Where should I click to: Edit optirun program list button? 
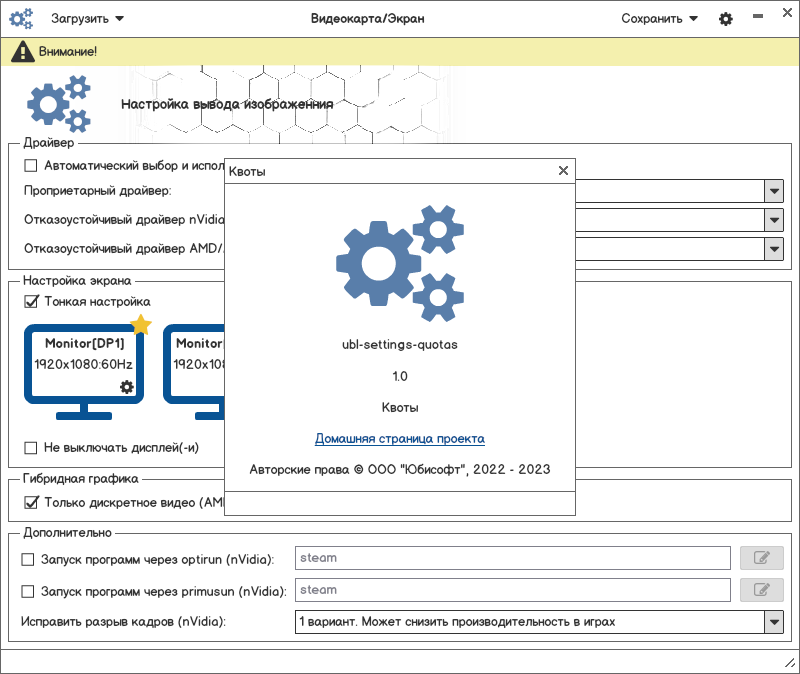pos(762,558)
